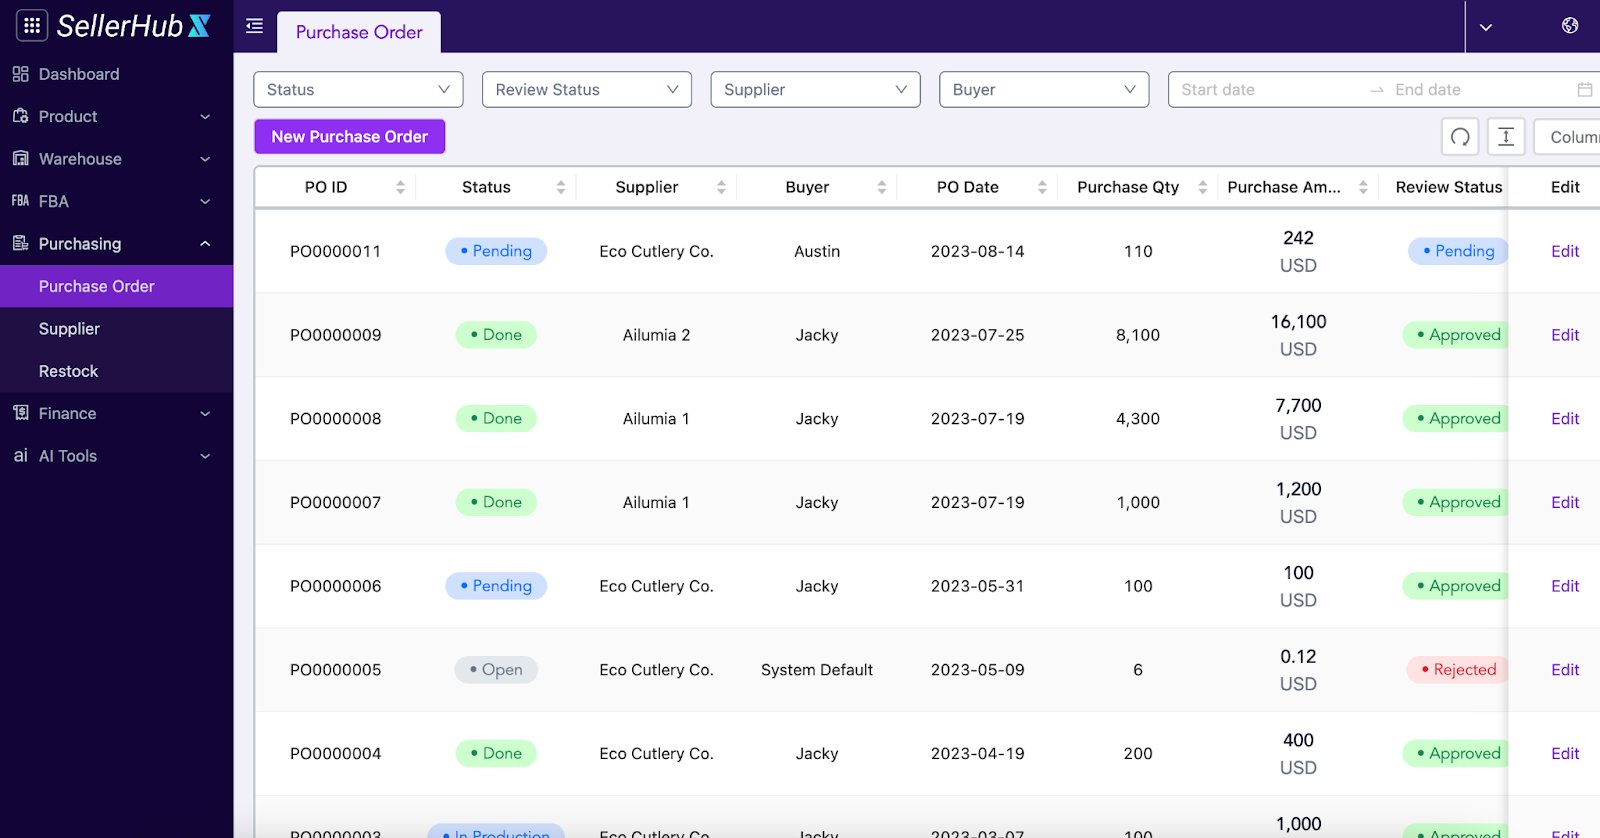The width and height of the screenshot is (1600, 838).
Task: Open the Status filter dropdown
Action: tap(358, 90)
